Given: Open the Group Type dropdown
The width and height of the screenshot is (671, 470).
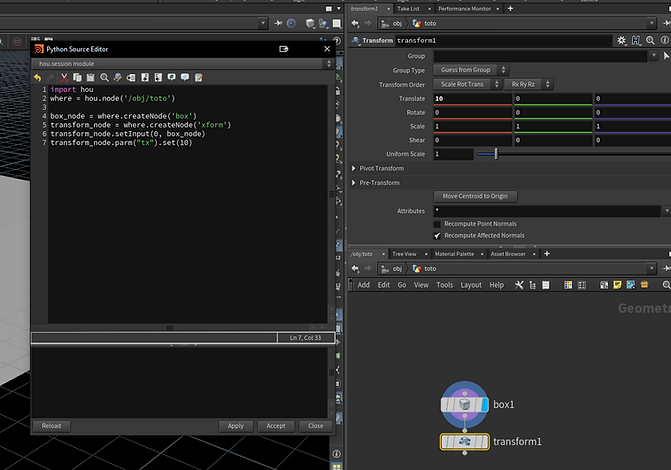Looking at the screenshot, I should [471, 70].
